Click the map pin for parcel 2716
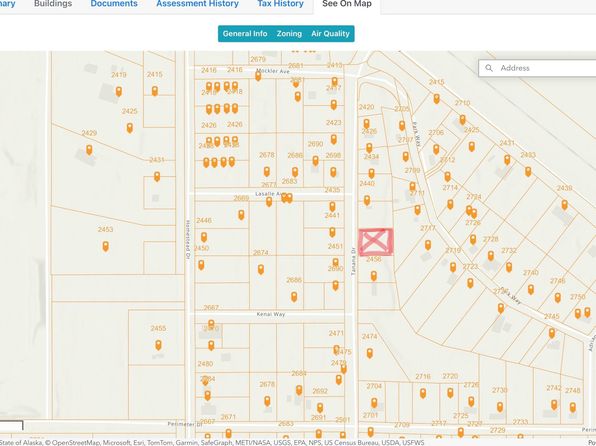This screenshot has width=596, height=446. click(423, 393)
